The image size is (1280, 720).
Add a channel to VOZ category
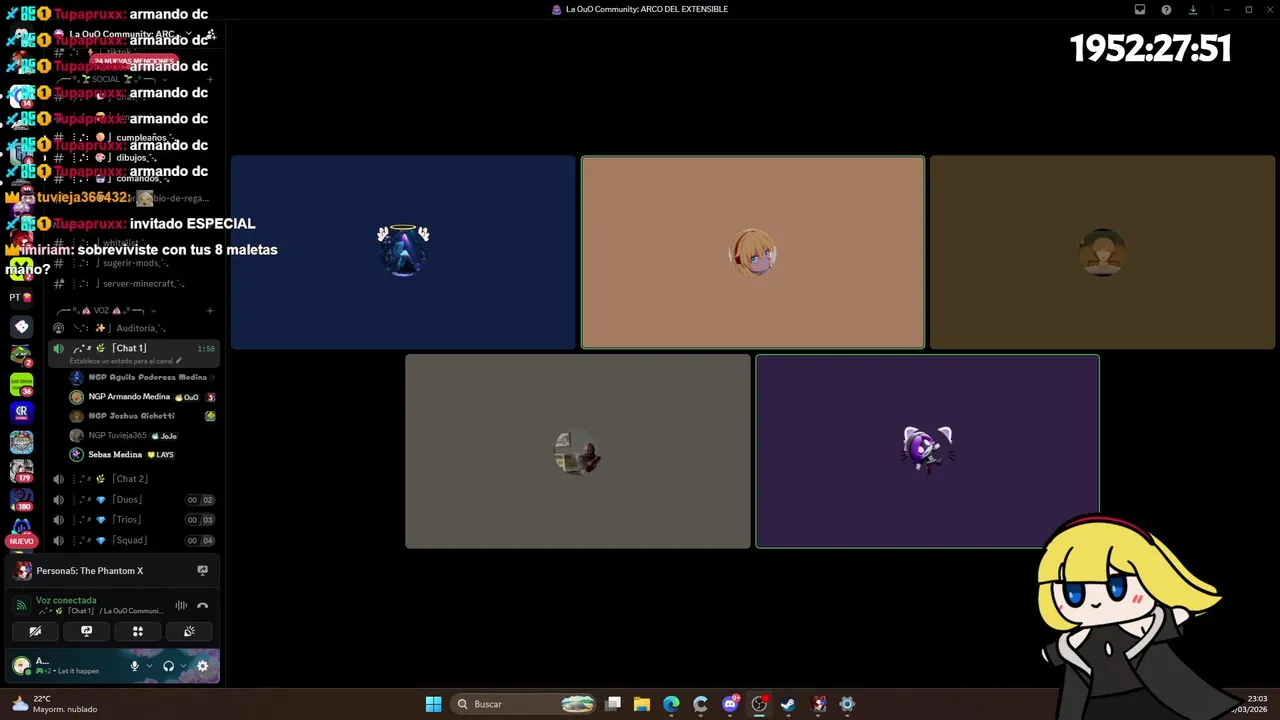pyautogui.click(x=209, y=311)
